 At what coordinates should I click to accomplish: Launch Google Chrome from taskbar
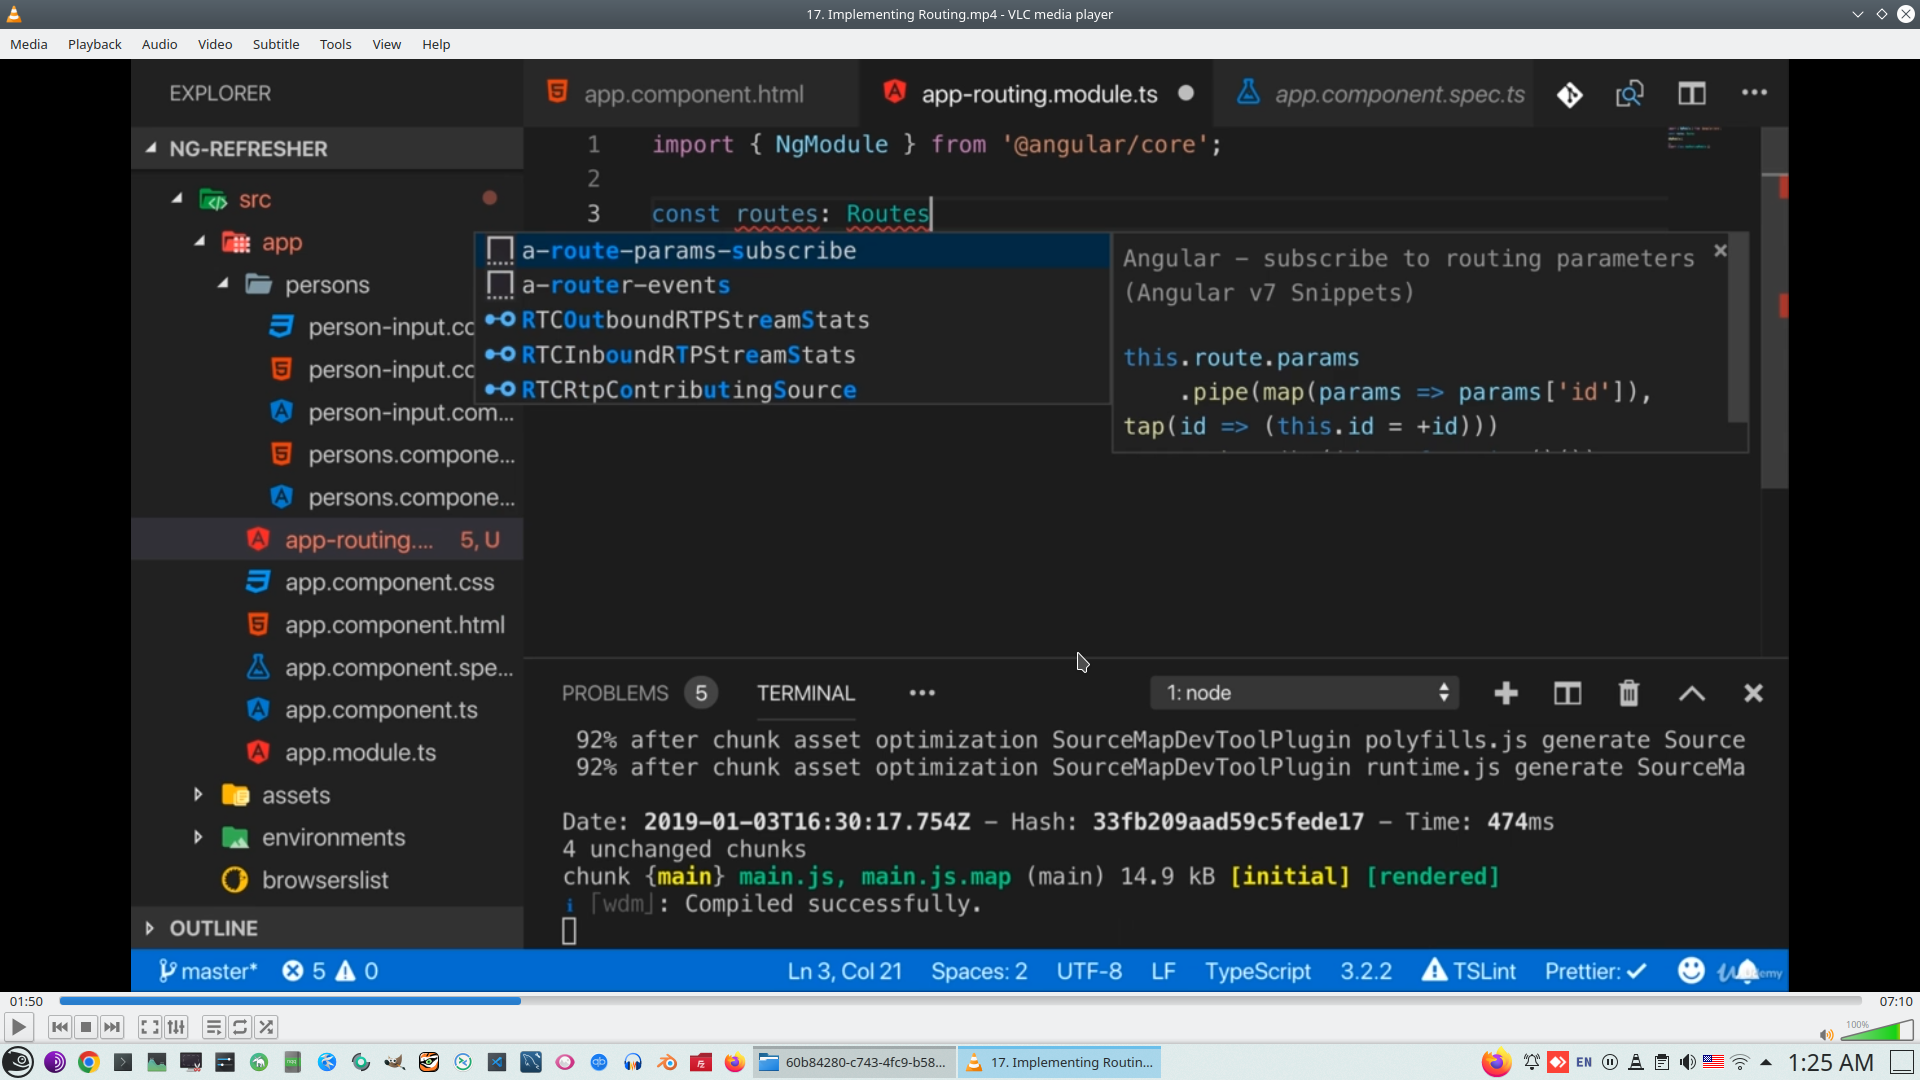(x=89, y=1062)
